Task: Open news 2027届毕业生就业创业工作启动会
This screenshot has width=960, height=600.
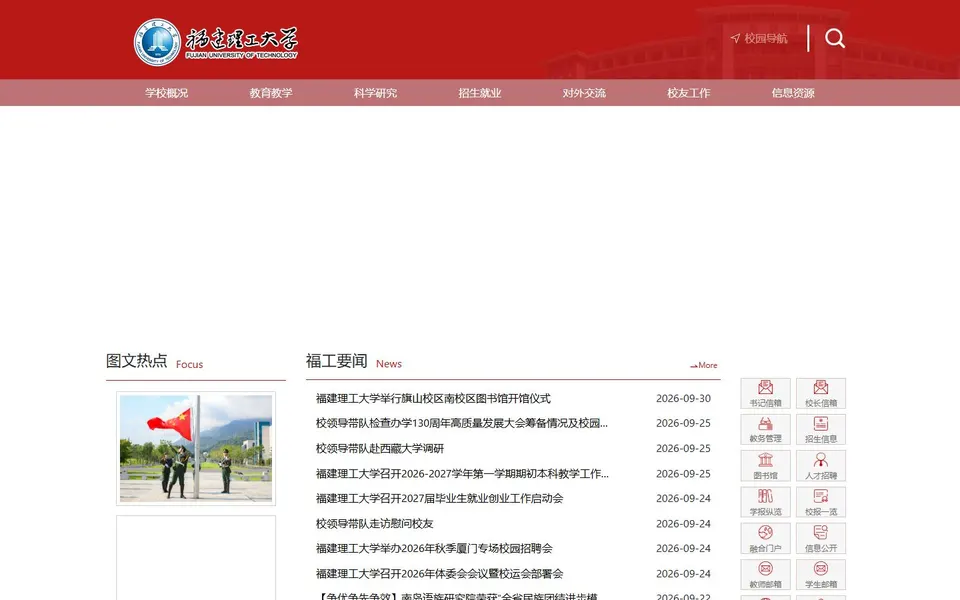Action: [x=440, y=498]
